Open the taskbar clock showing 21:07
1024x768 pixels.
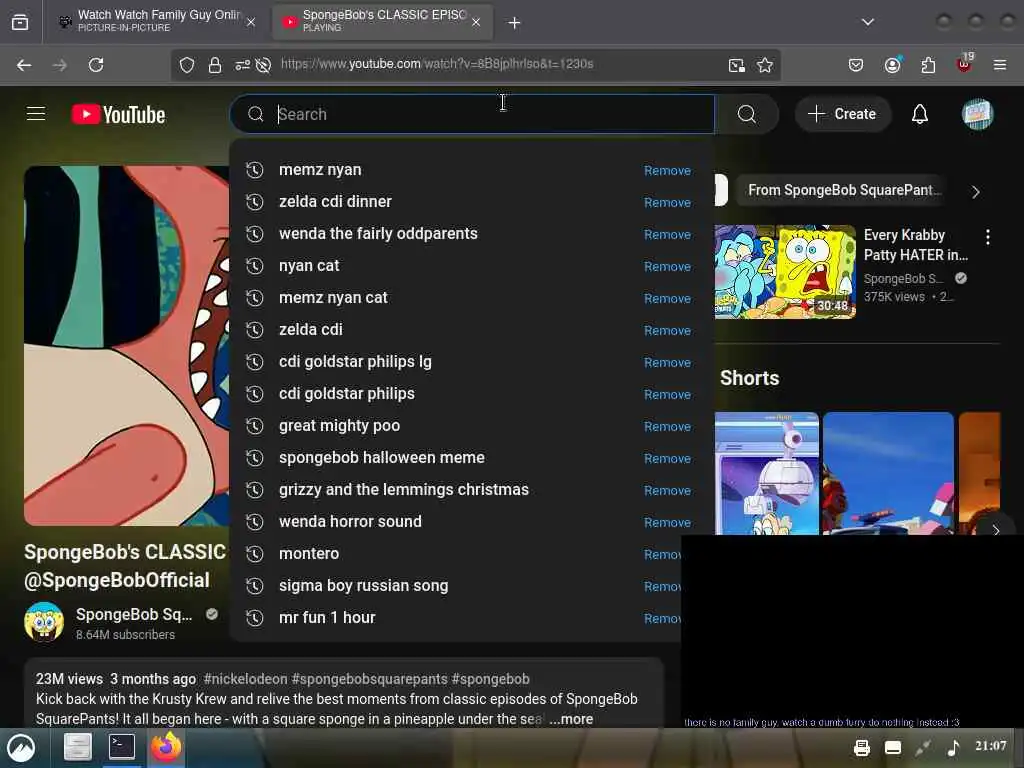(990, 746)
